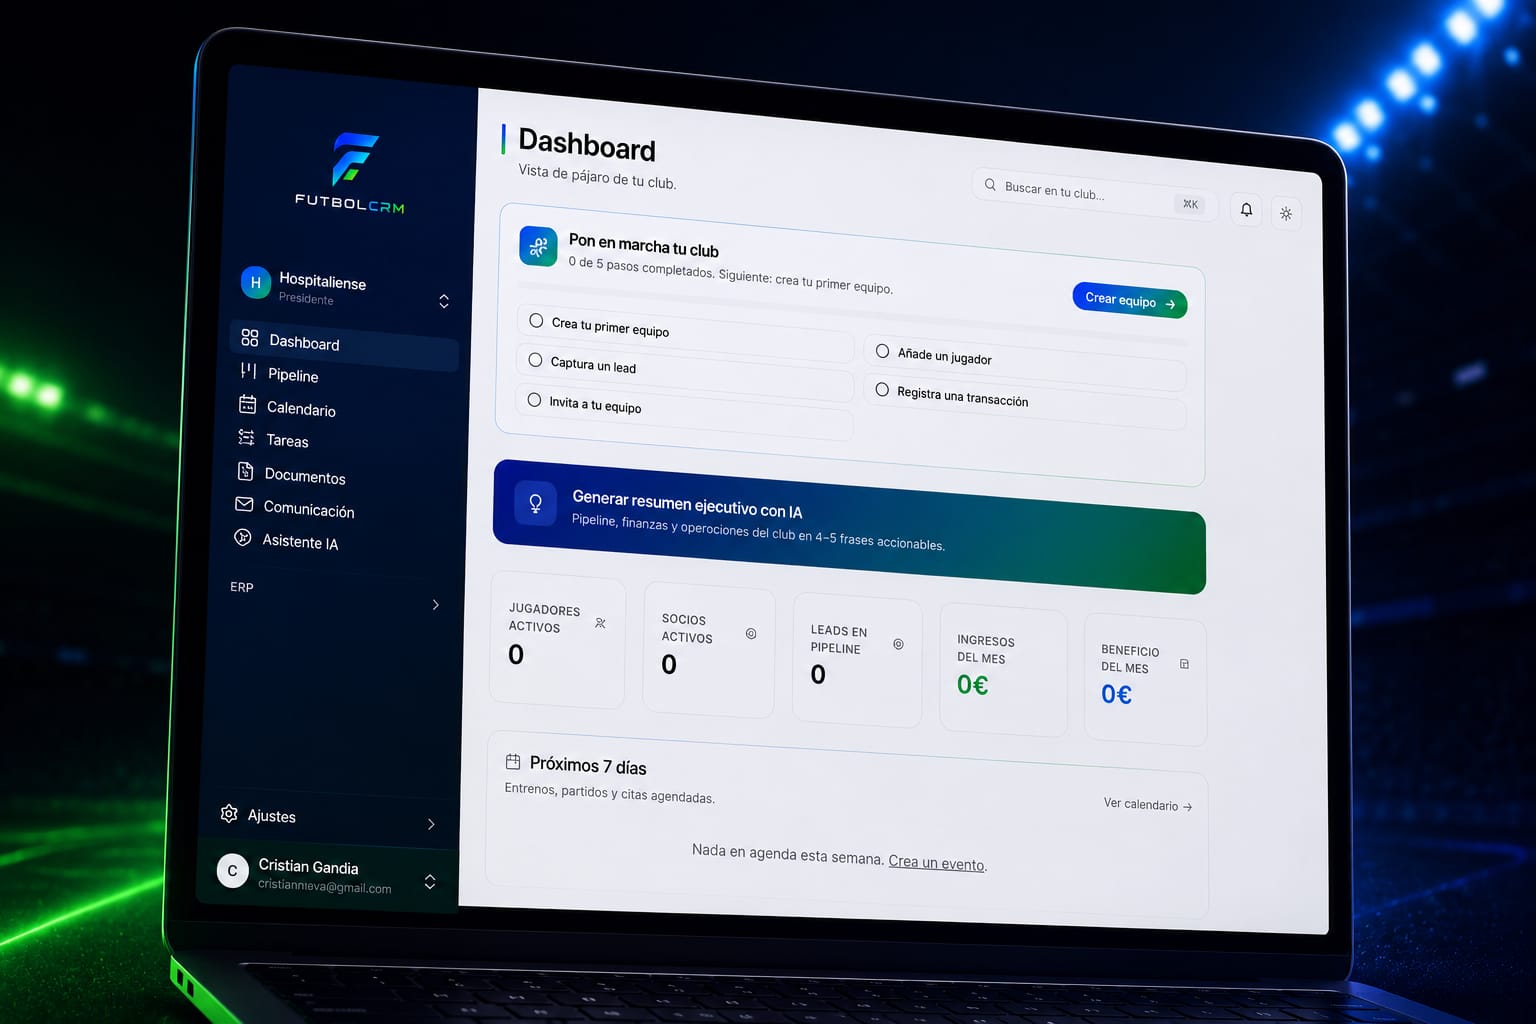
Task: Follow the 'Crea un evento' link
Action: click(x=937, y=863)
